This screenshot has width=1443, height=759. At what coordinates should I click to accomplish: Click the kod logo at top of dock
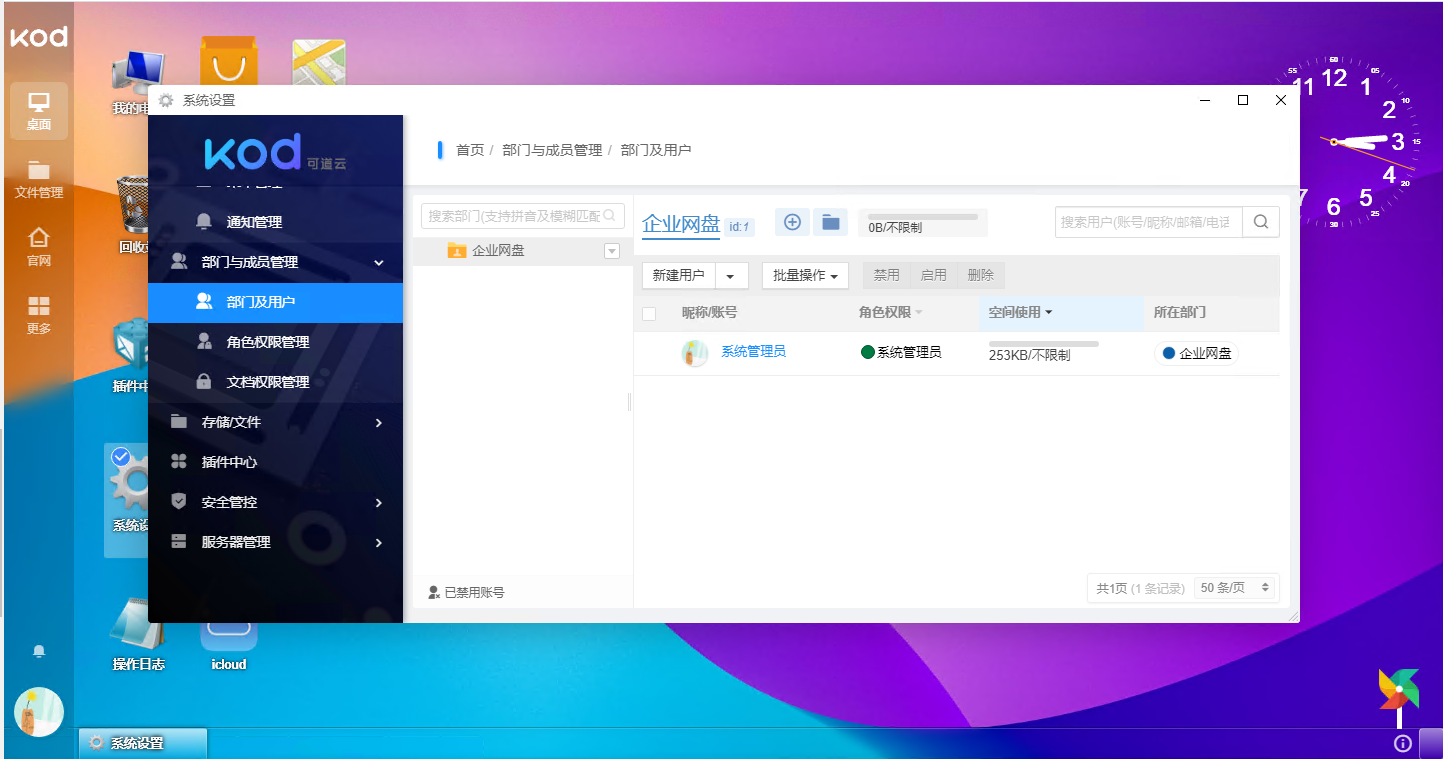[x=39, y=37]
